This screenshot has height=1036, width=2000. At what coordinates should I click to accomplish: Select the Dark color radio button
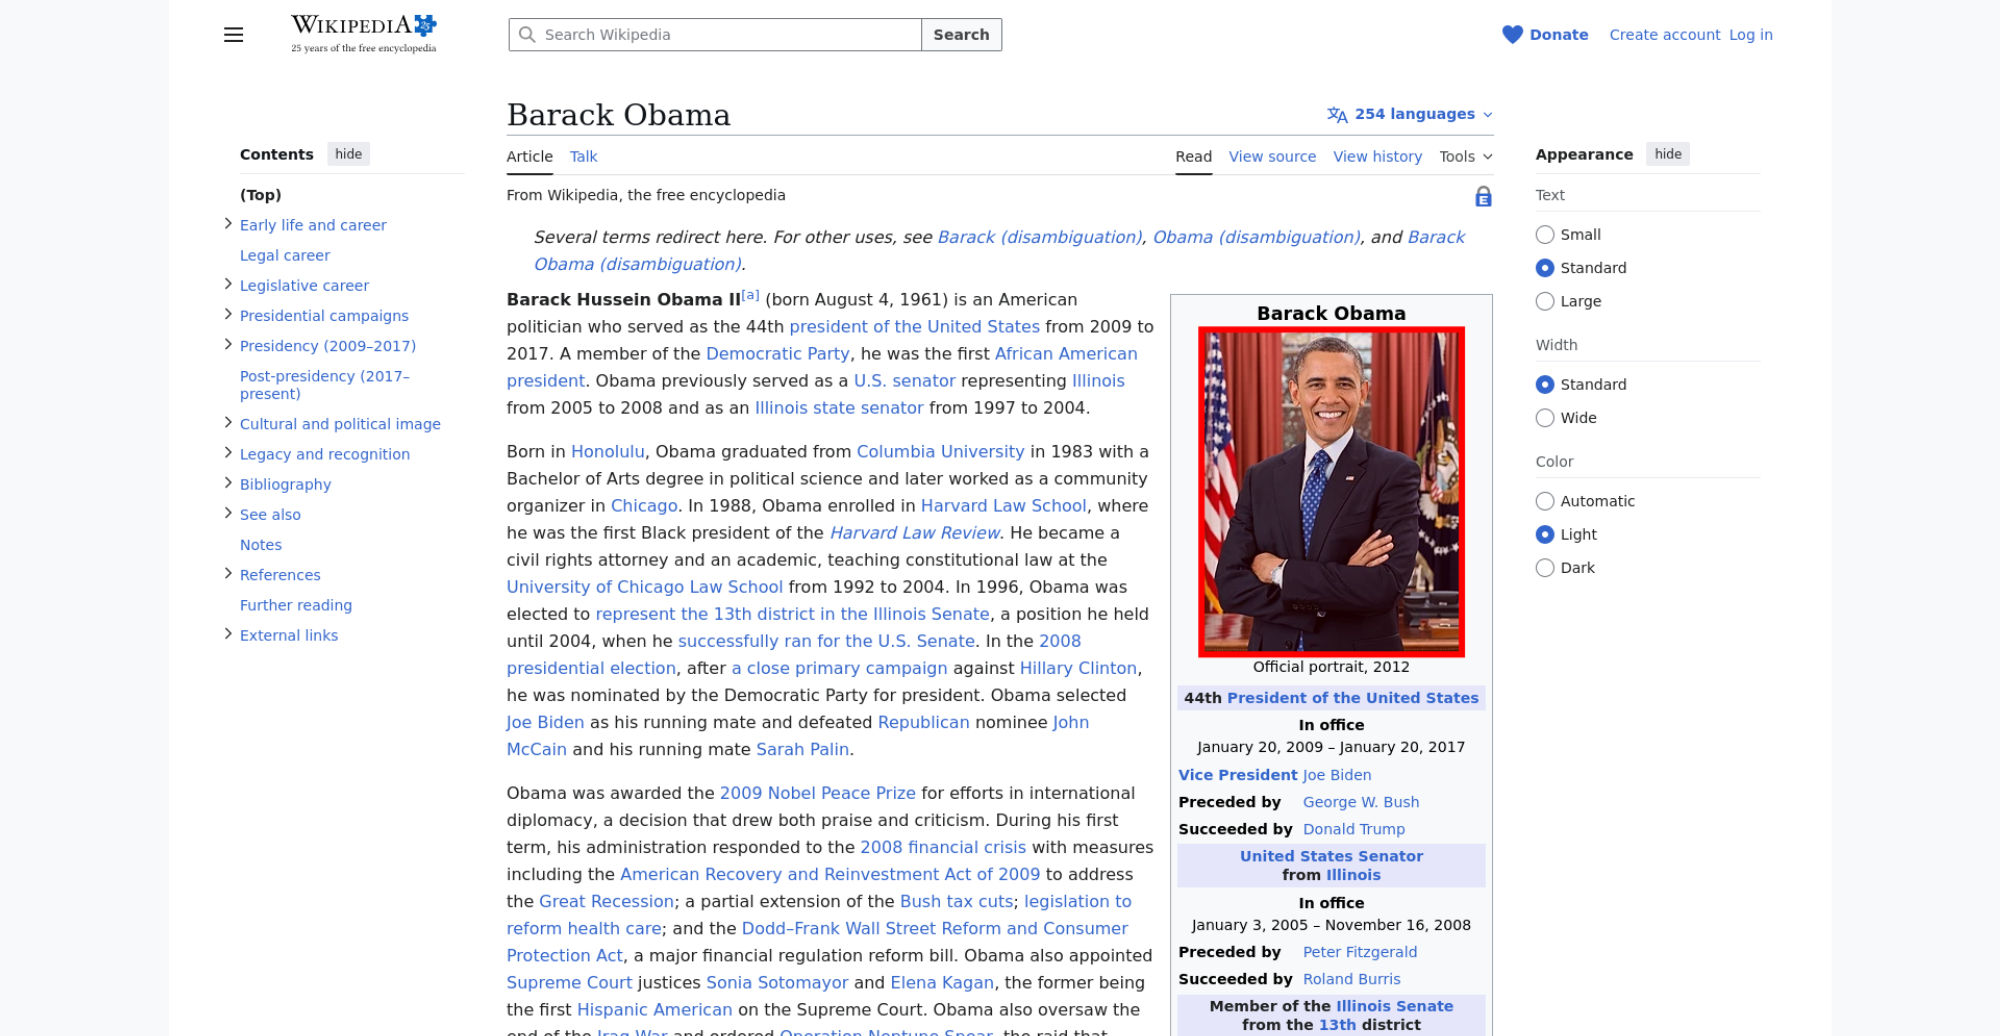click(1545, 568)
